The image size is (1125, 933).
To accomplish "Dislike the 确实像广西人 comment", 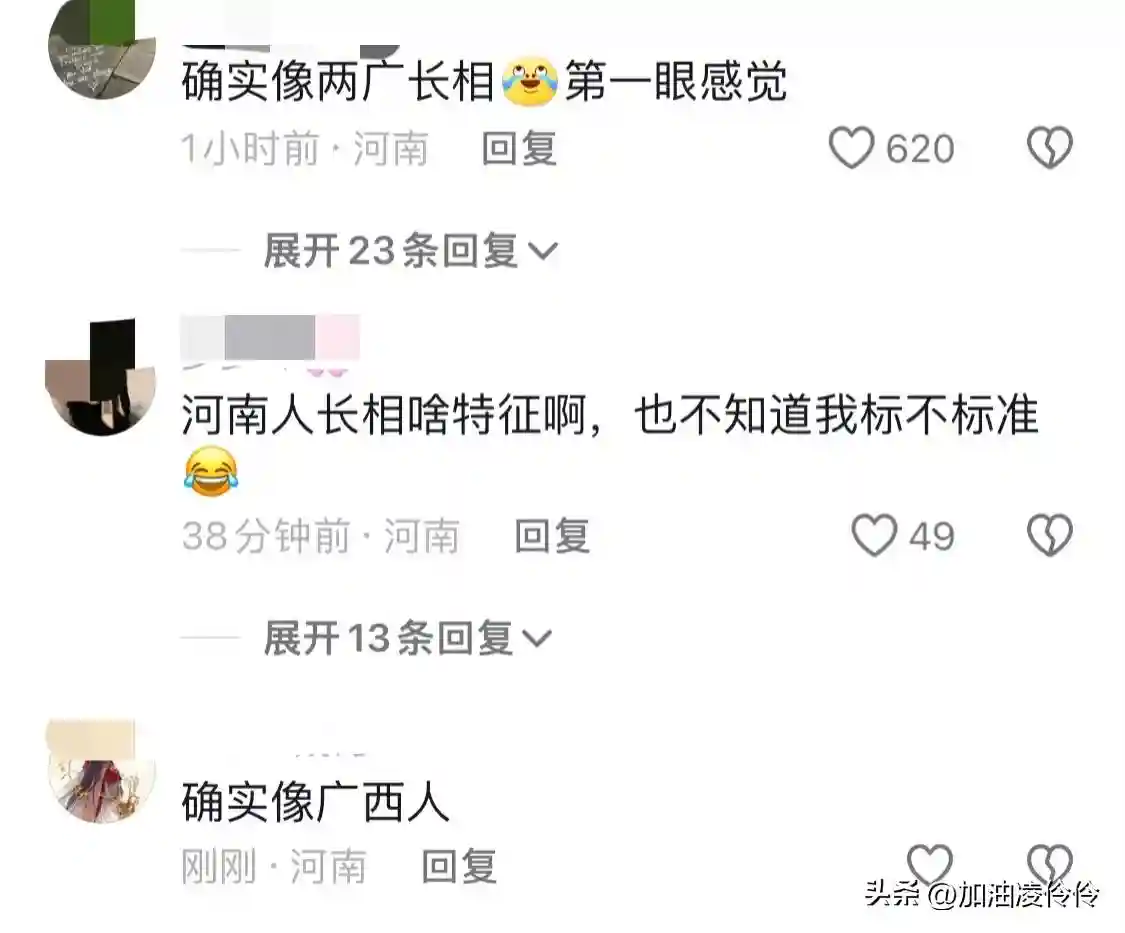I will coord(1050,864).
